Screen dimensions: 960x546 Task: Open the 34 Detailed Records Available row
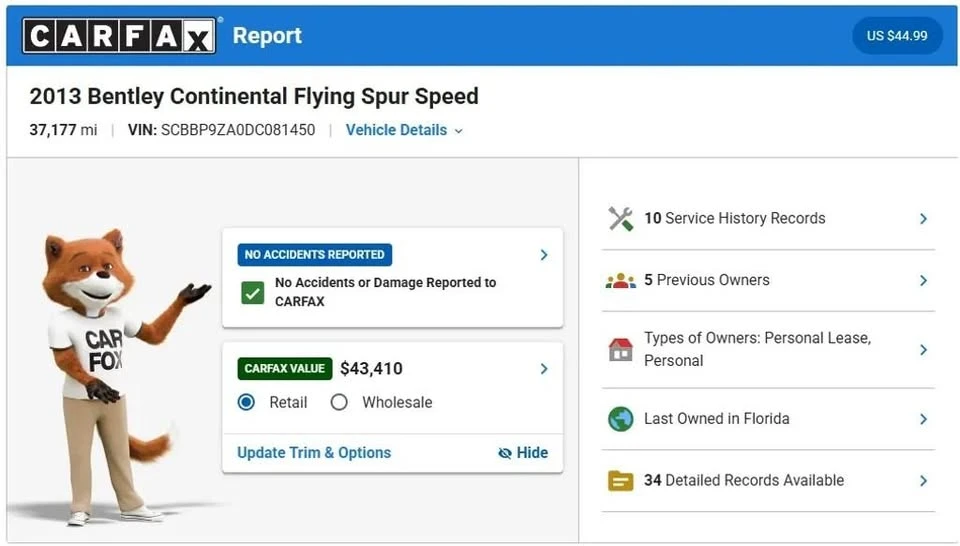tap(768, 481)
